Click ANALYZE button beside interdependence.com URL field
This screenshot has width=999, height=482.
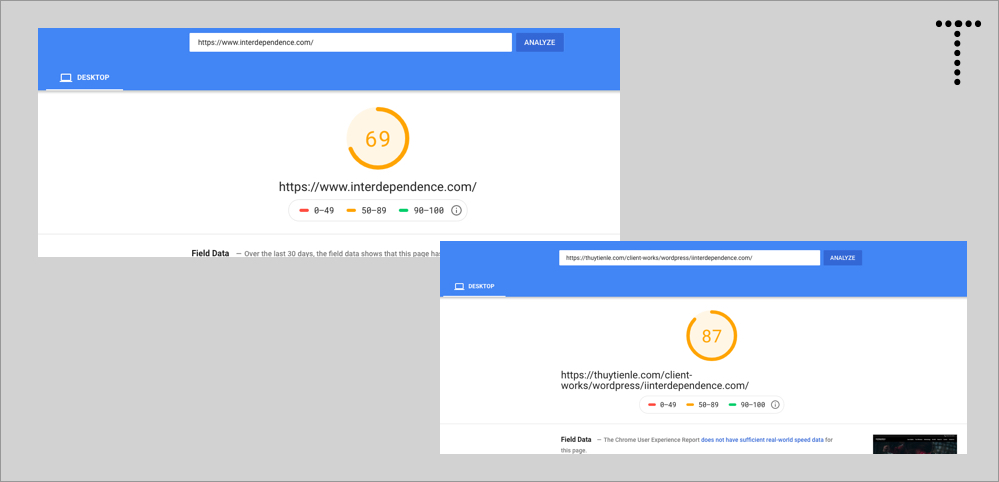click(540, 43)
